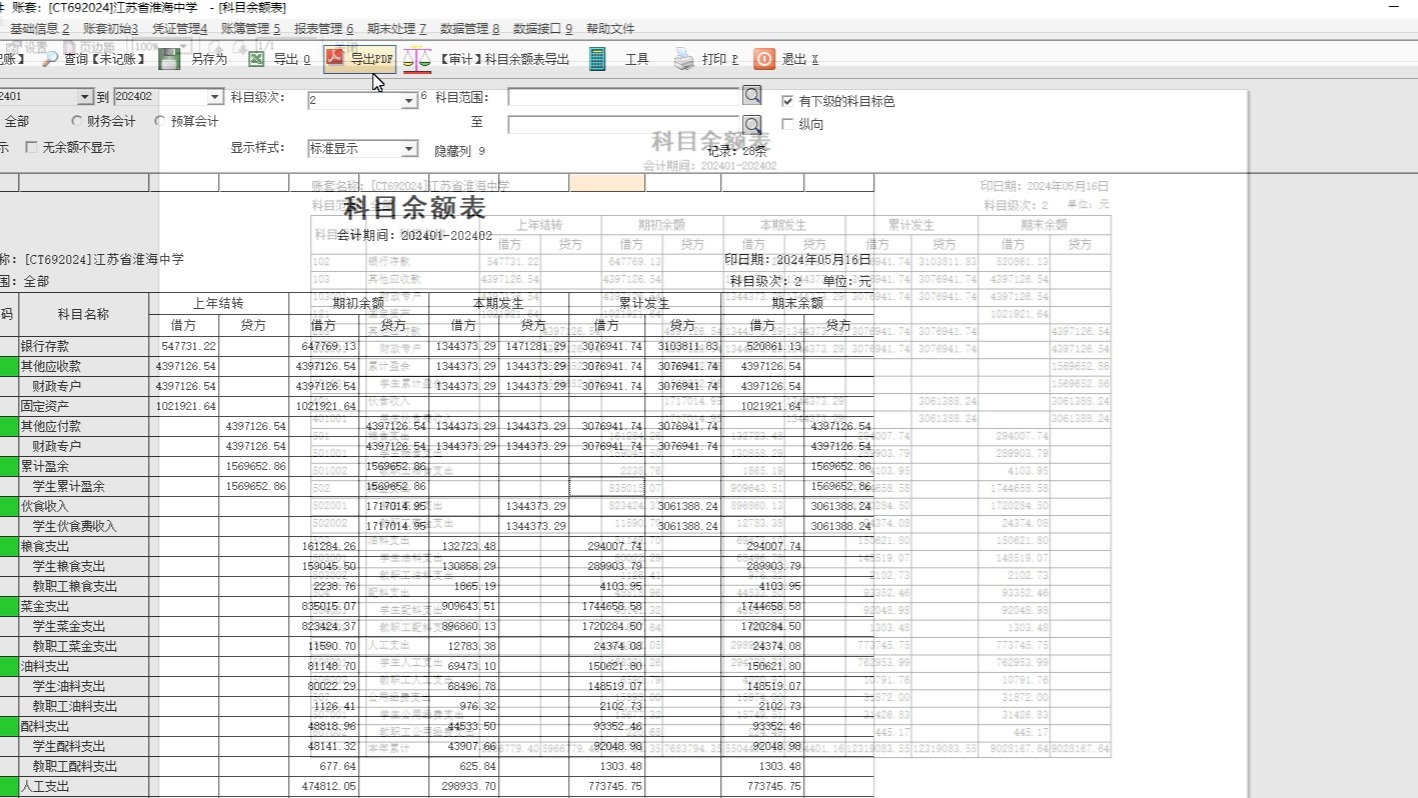Click the printer 打印 icon
The width and height of the screenshot is (1418, 798).
point(684,60)
